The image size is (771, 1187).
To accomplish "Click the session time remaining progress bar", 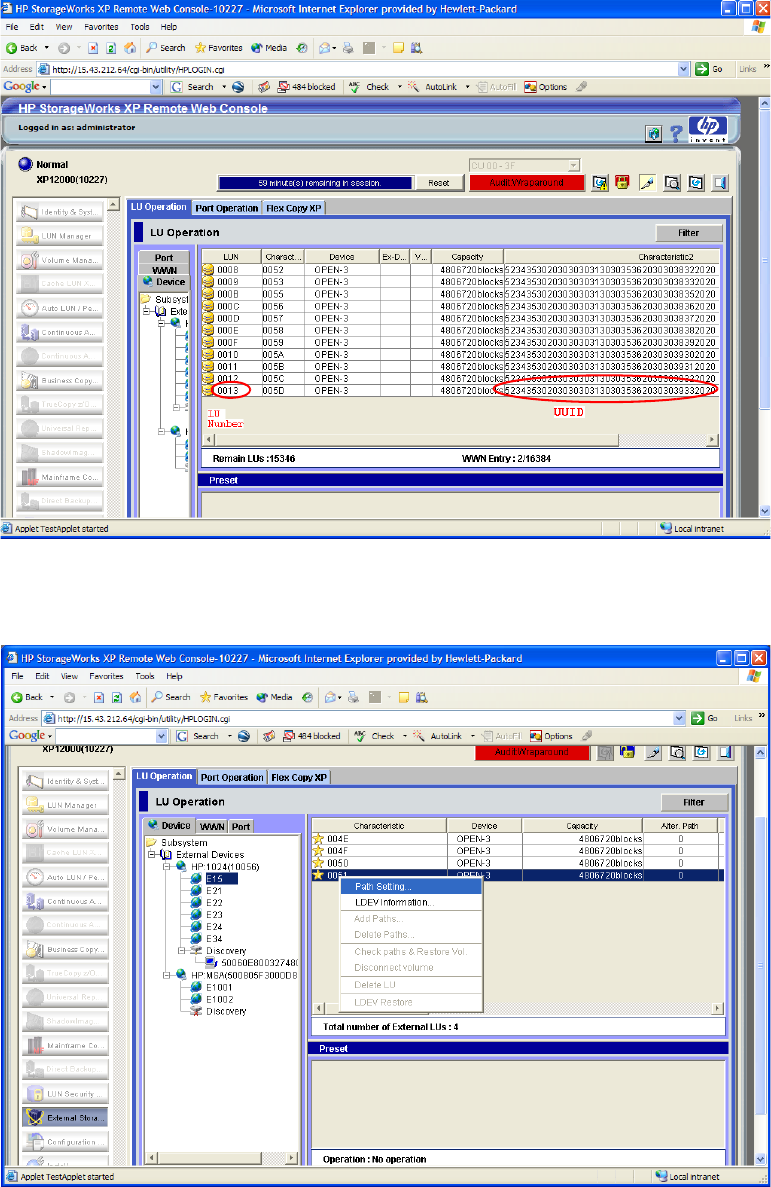I will coord(315,183).
